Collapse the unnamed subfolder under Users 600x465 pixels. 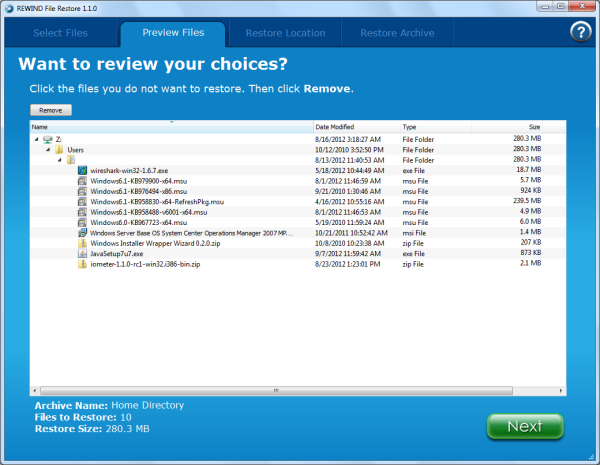[59, 160]
